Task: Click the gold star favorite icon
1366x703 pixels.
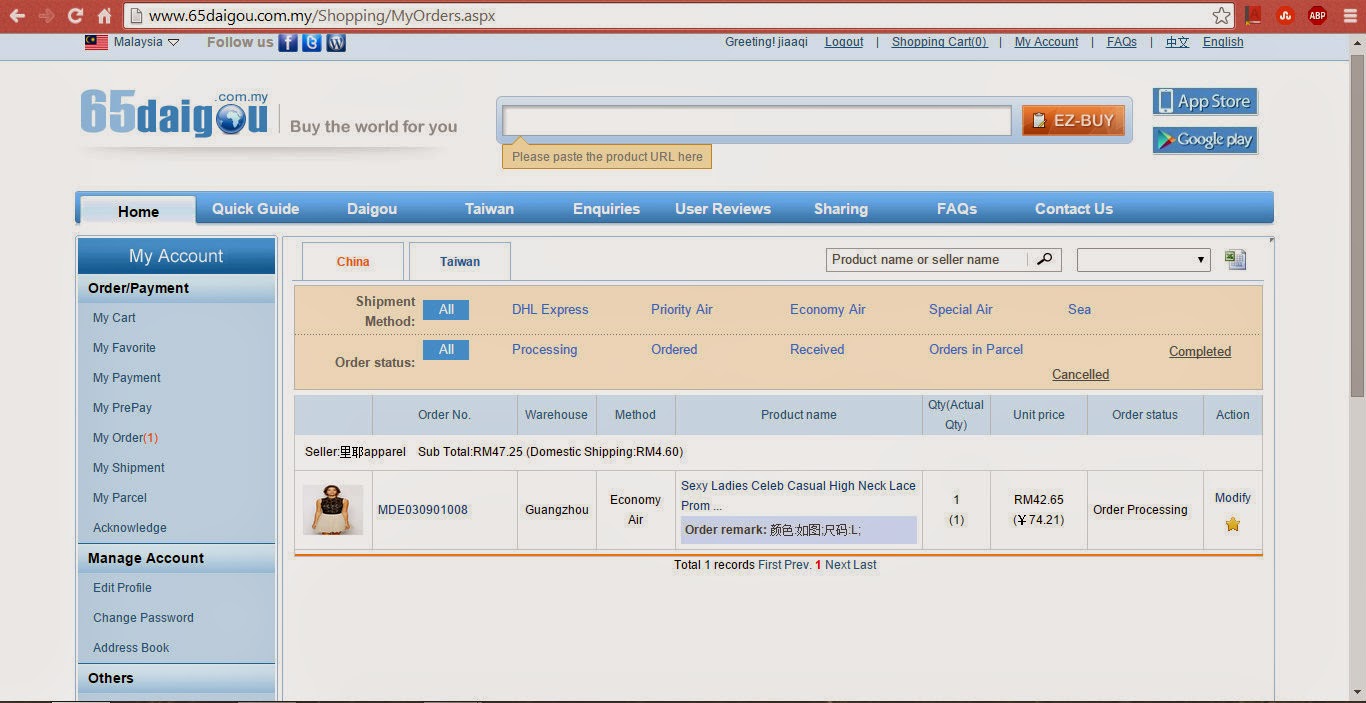Action: coord(1232,524)
